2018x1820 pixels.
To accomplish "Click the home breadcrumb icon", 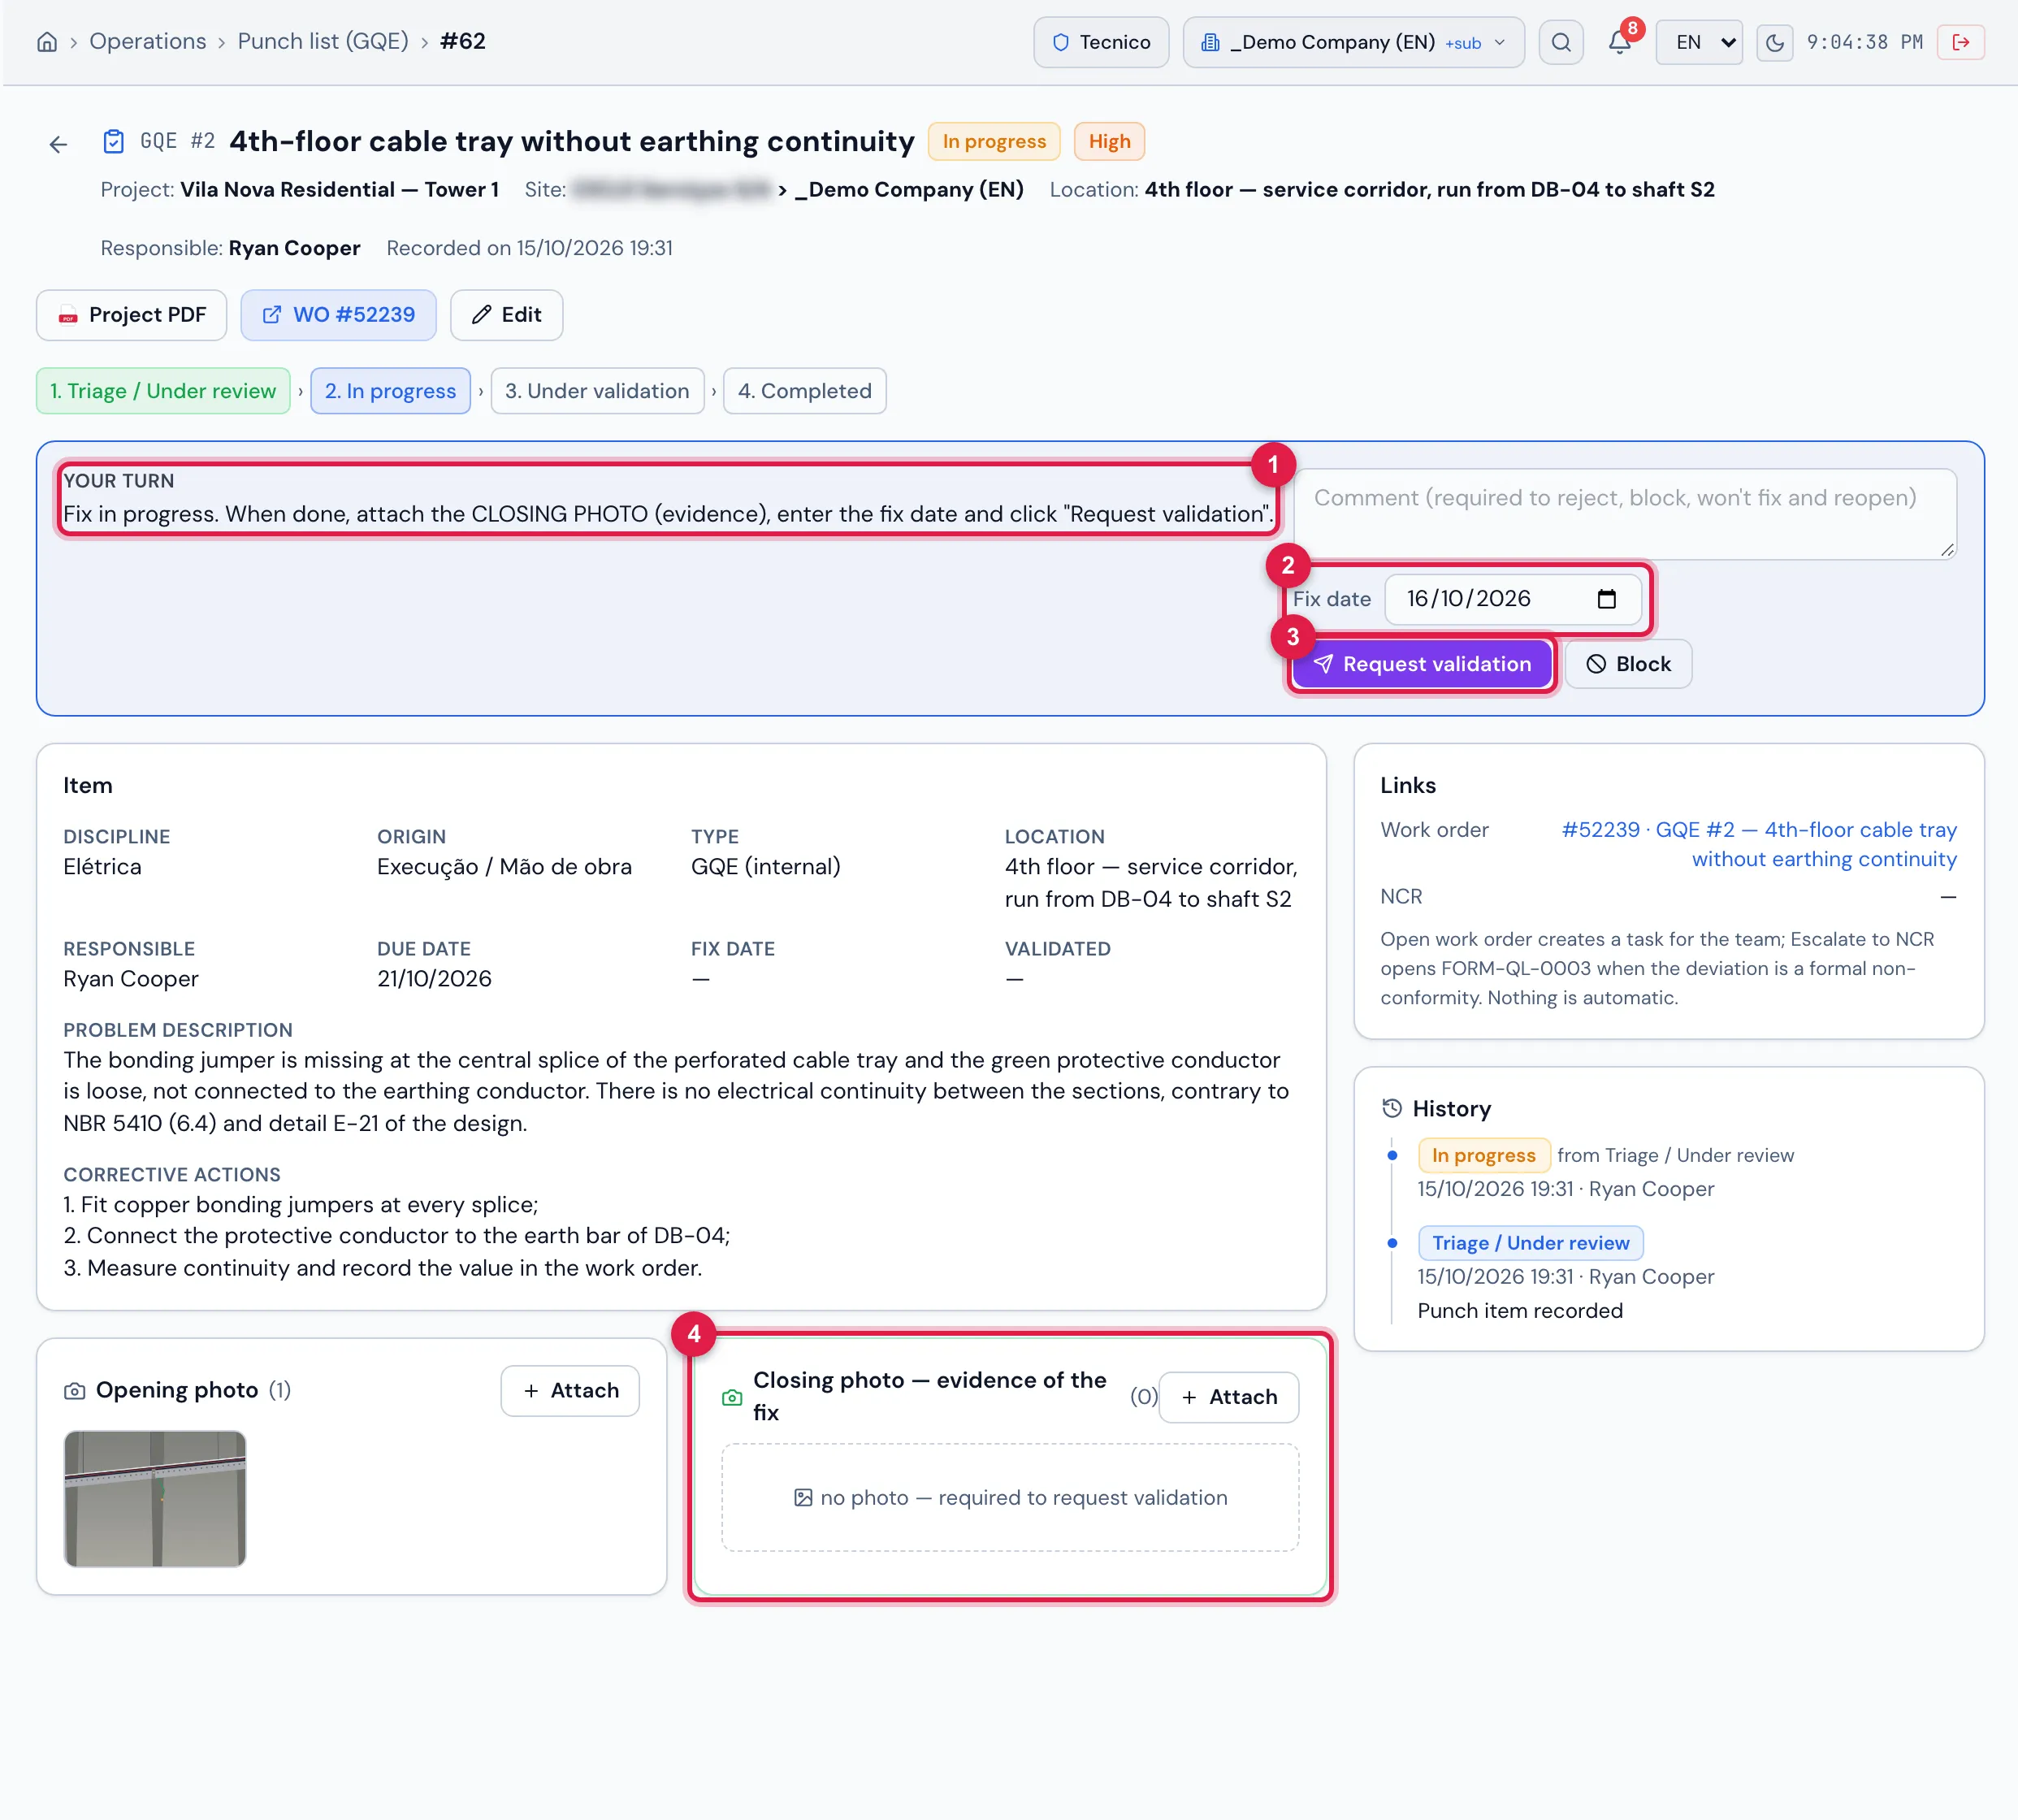I will tap(47, 42).
